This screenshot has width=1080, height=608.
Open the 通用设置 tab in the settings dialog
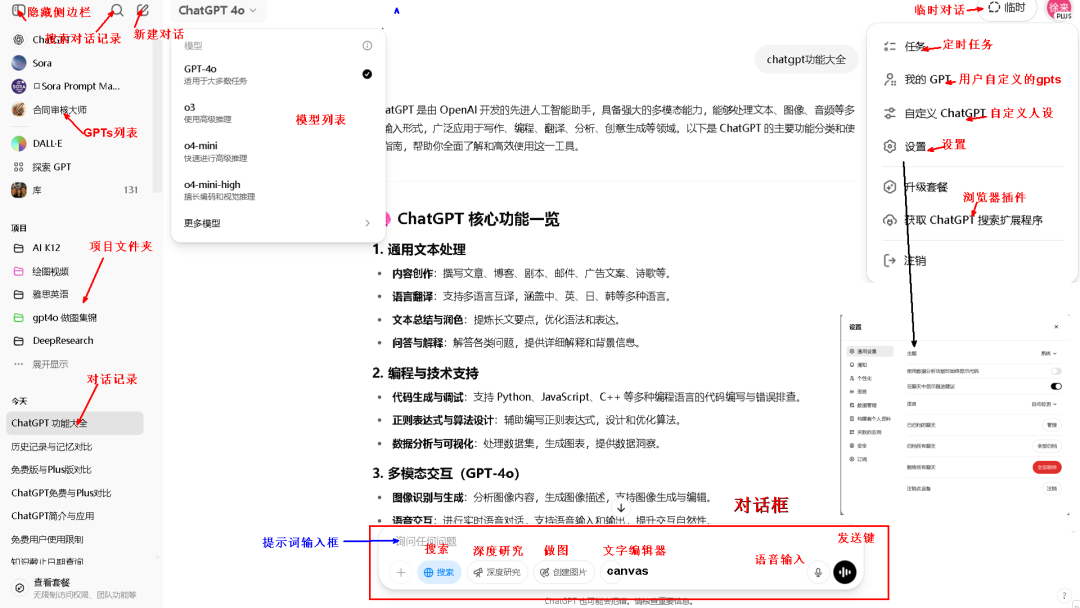click(x=871, y=351)
